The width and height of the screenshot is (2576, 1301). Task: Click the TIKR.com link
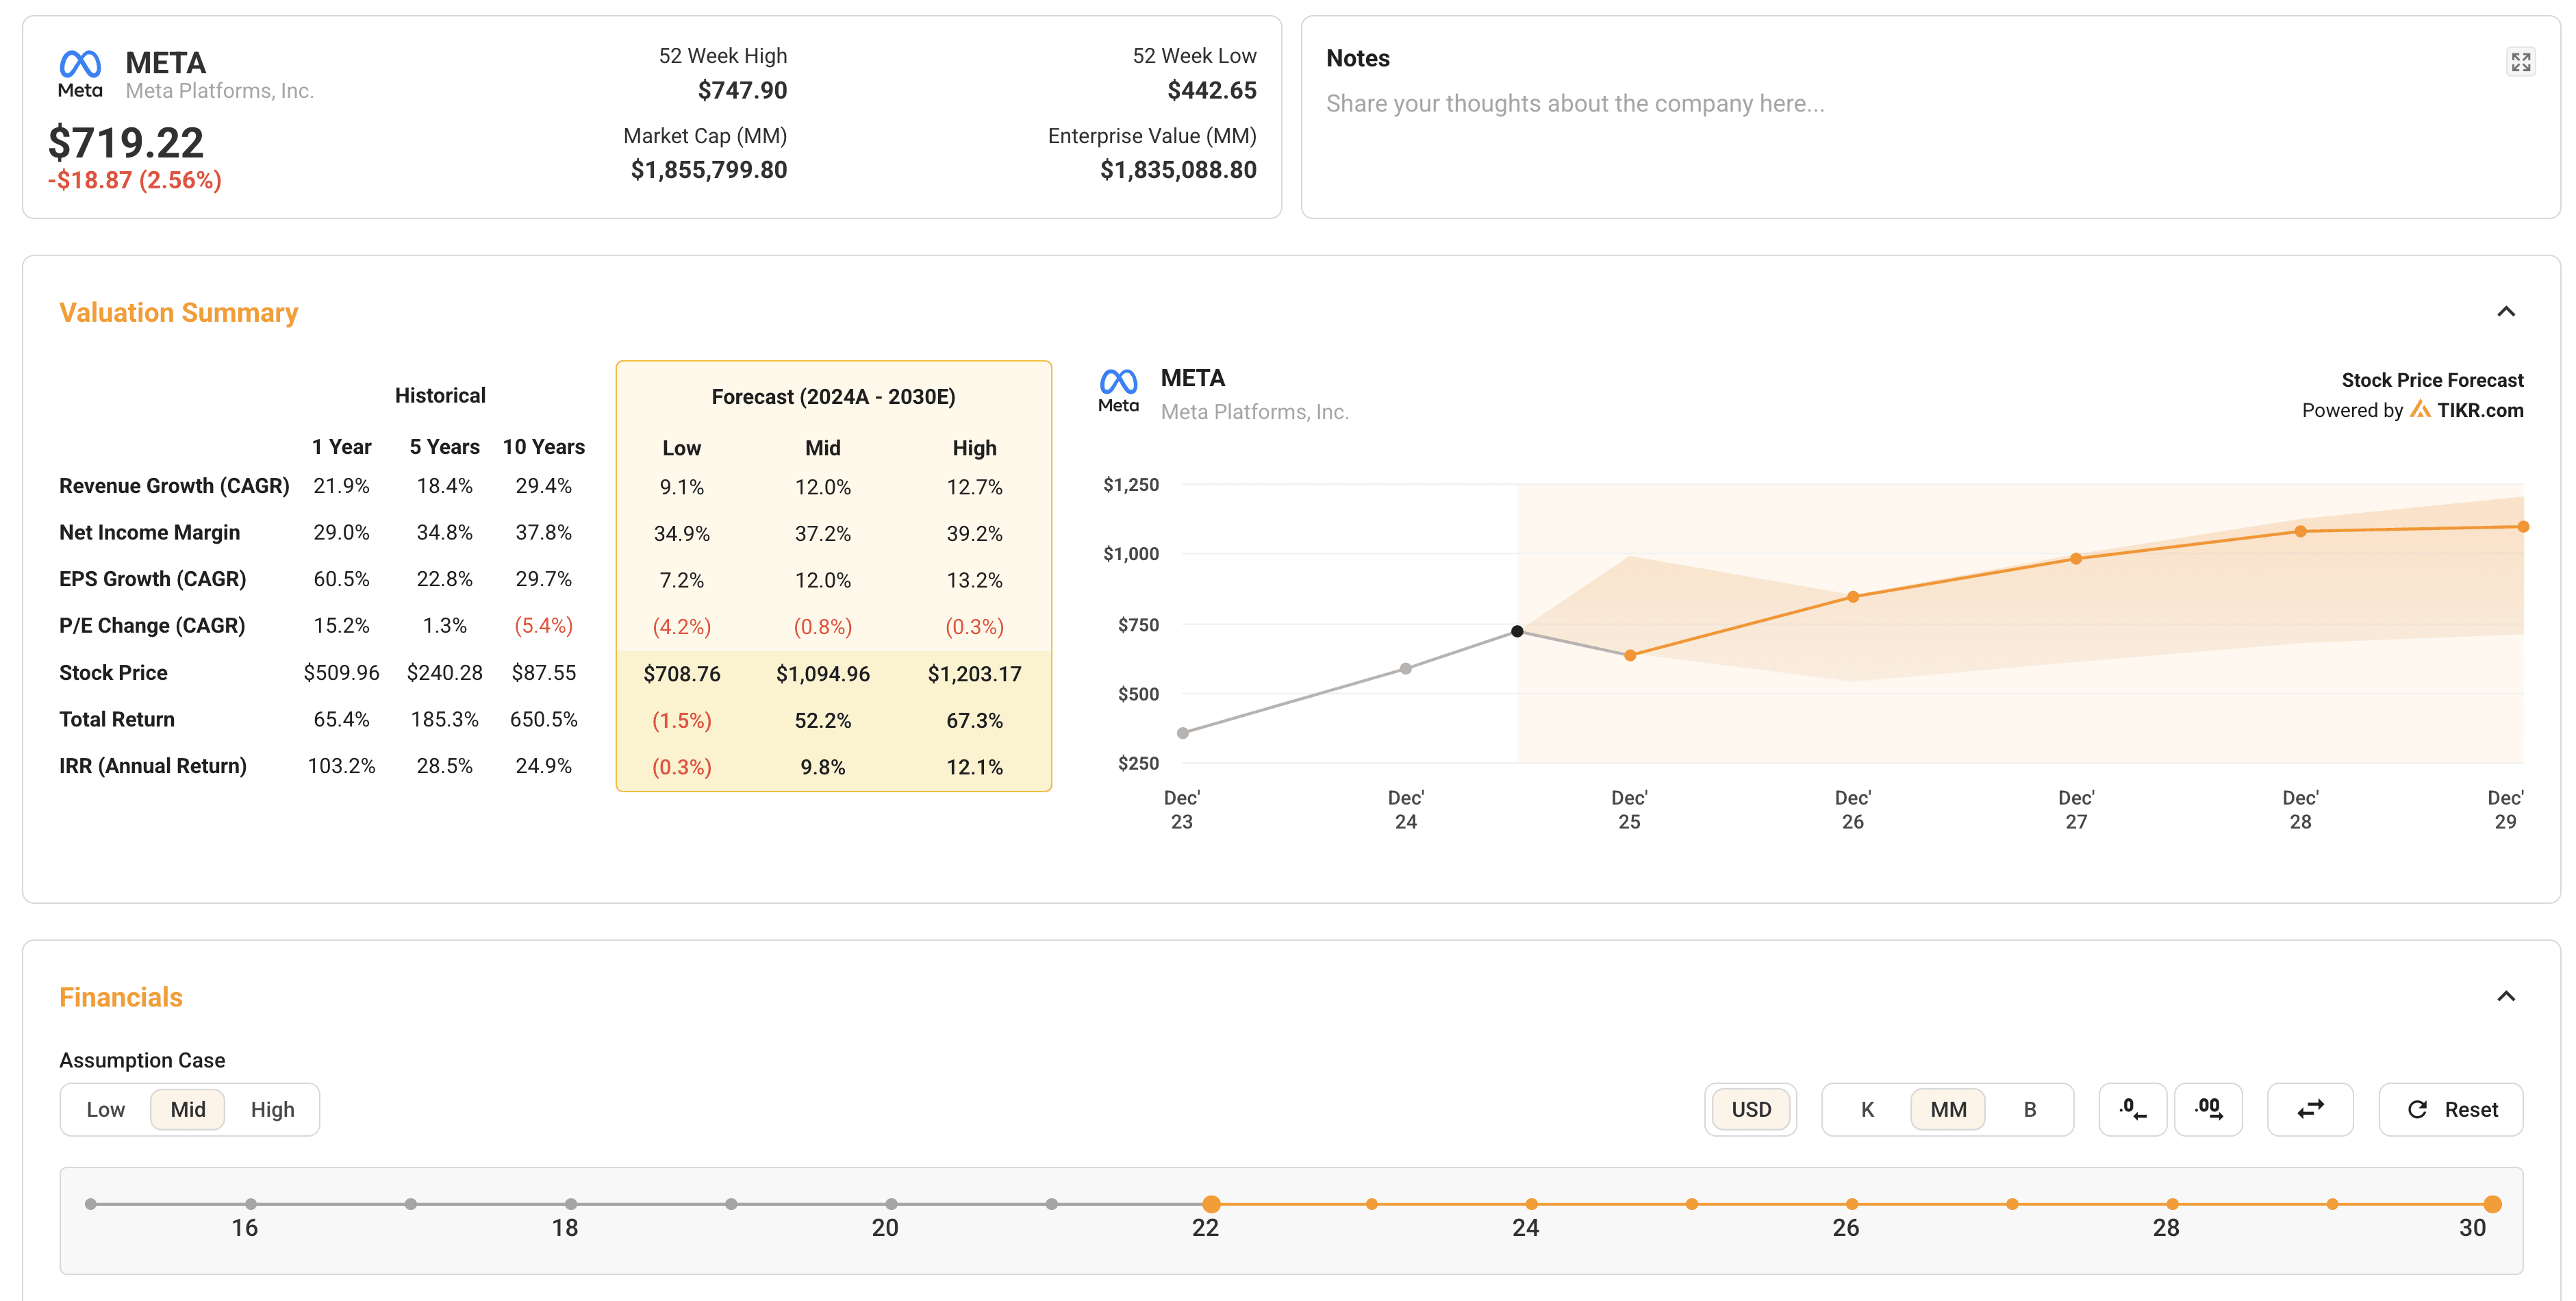[2480, 410]
